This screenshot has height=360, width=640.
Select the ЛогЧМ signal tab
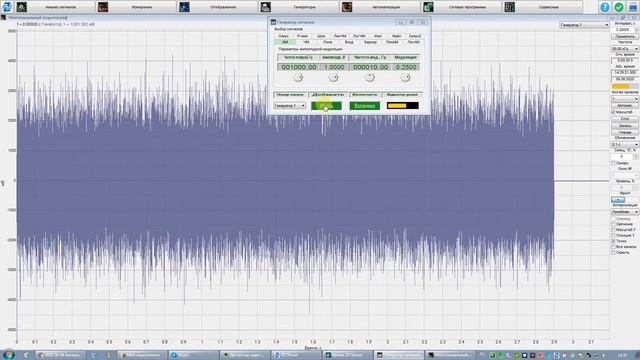[x=359, y=36]
